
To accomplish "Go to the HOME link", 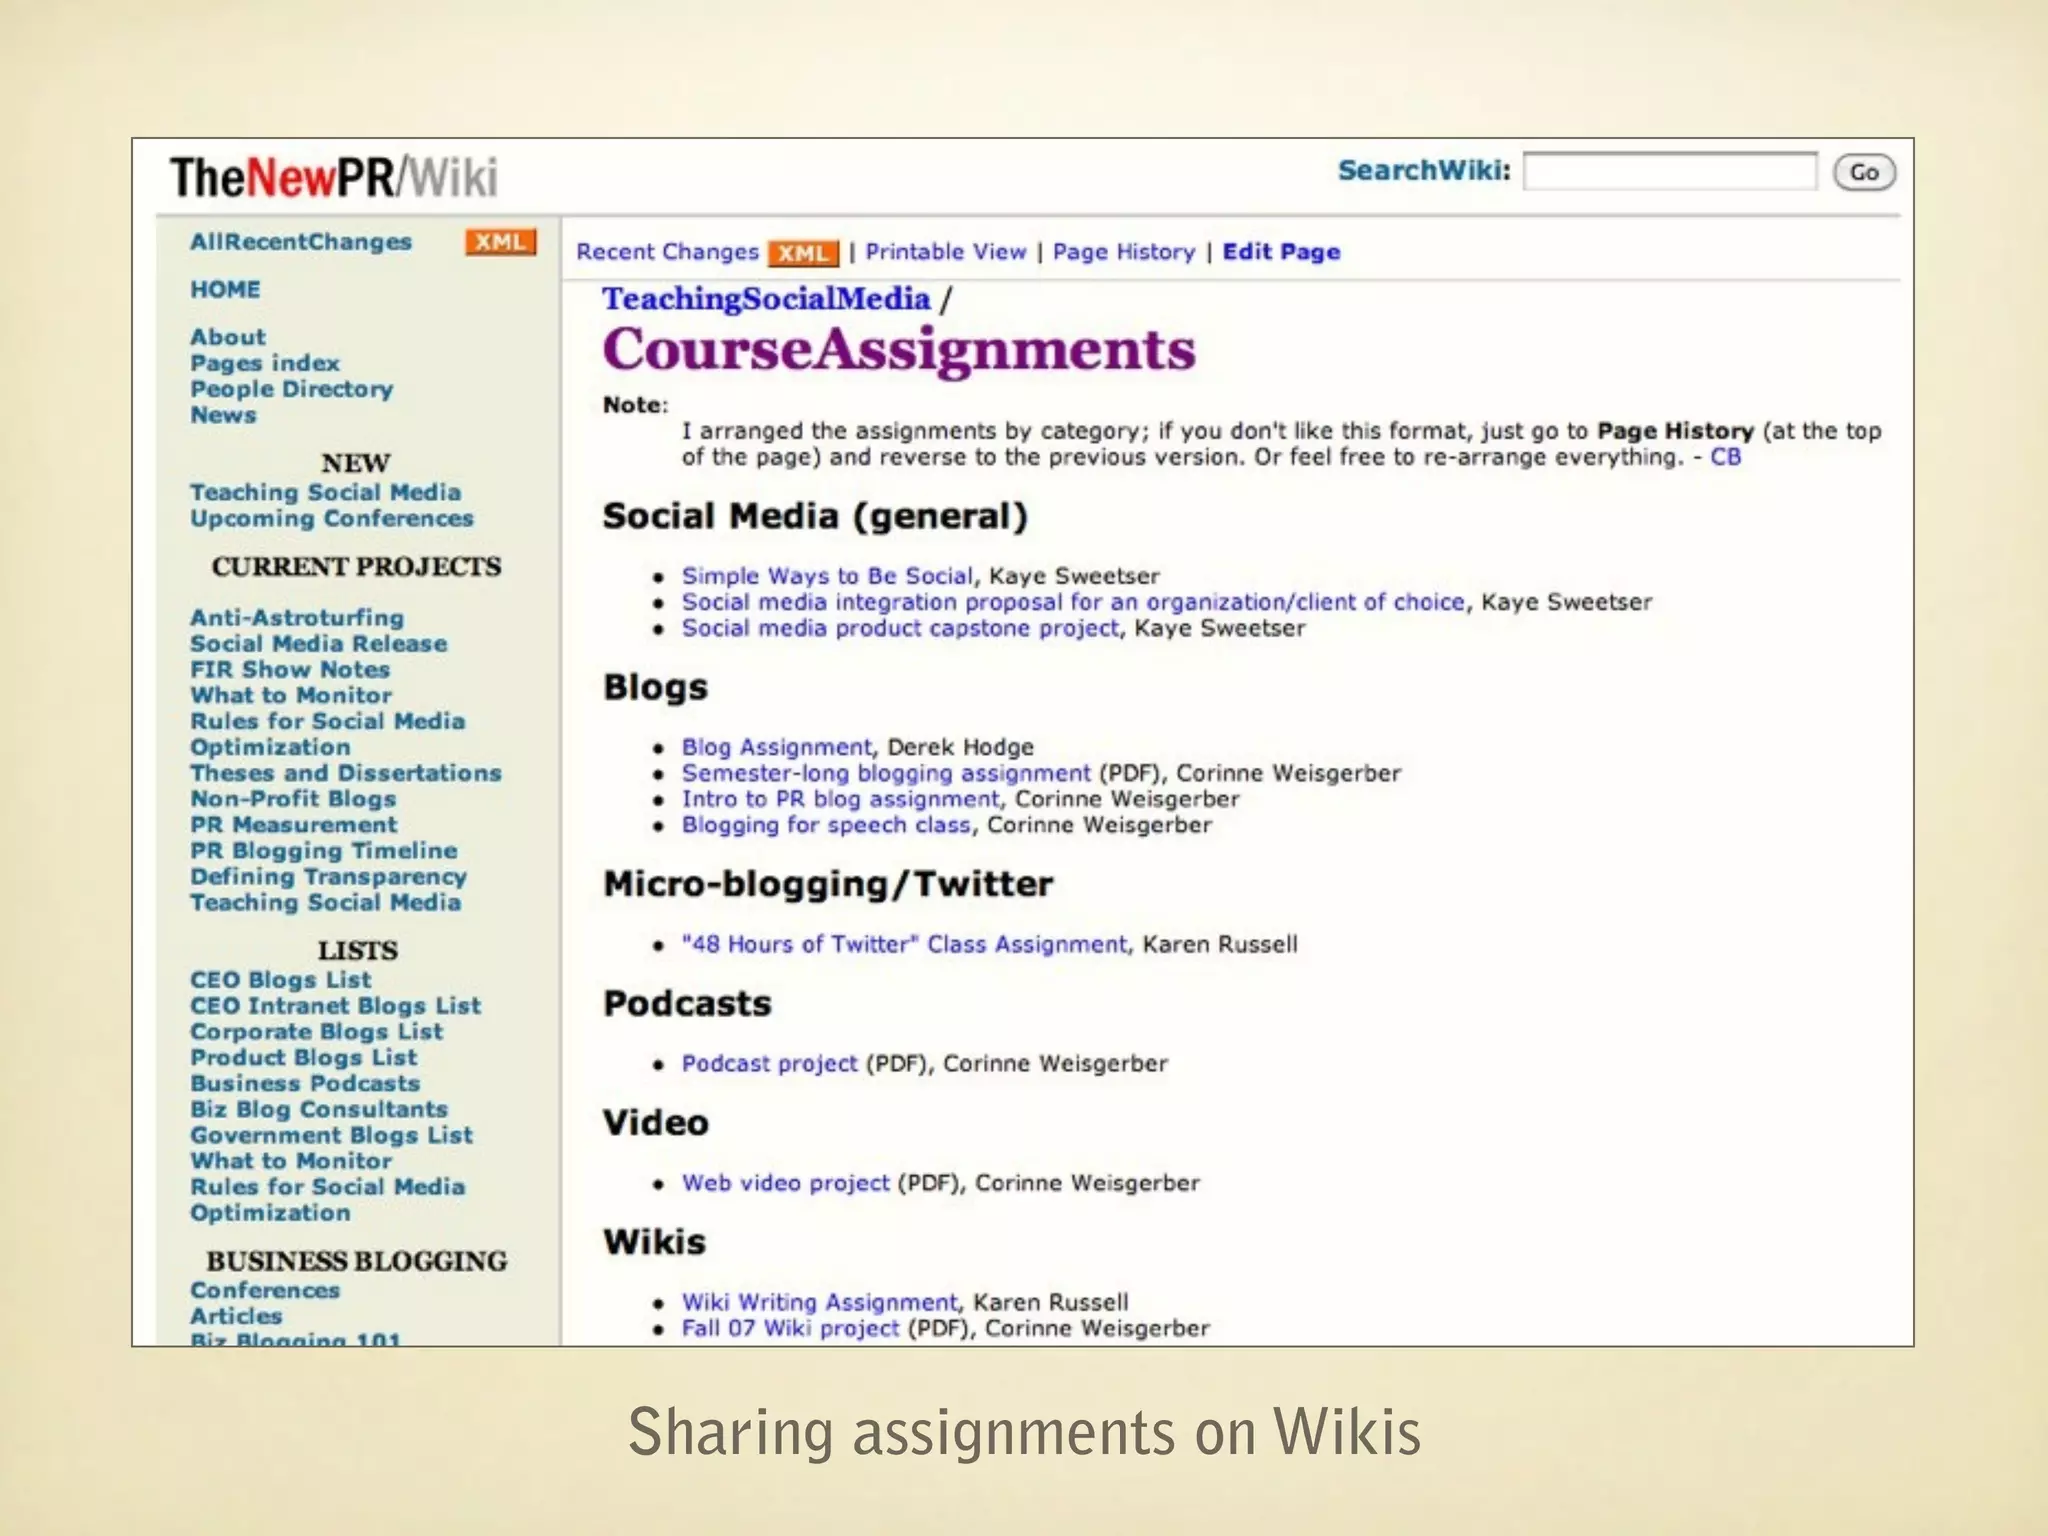I will 225,289.
